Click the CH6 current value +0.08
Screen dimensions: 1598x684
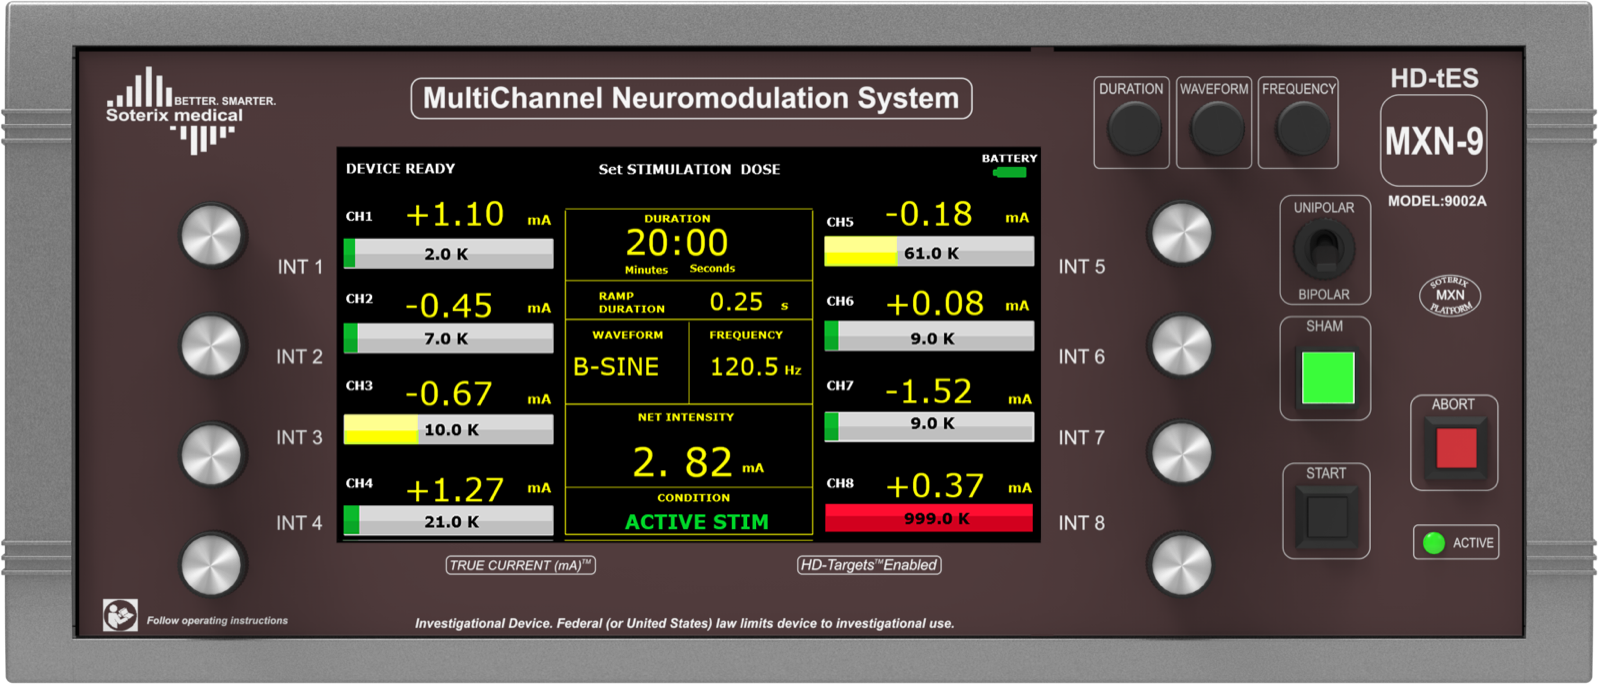tap(935, 302)
